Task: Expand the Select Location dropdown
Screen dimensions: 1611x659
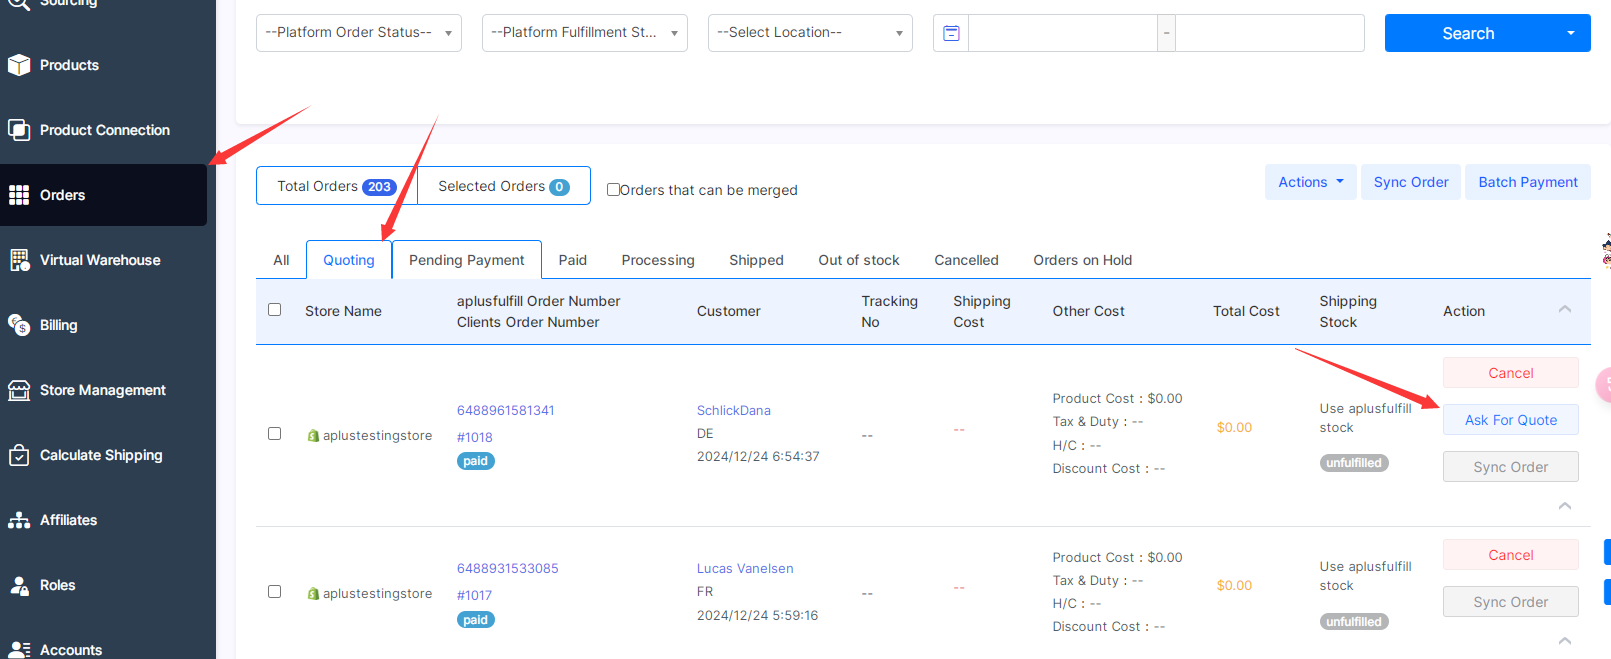Action: (x=809, y=33)
